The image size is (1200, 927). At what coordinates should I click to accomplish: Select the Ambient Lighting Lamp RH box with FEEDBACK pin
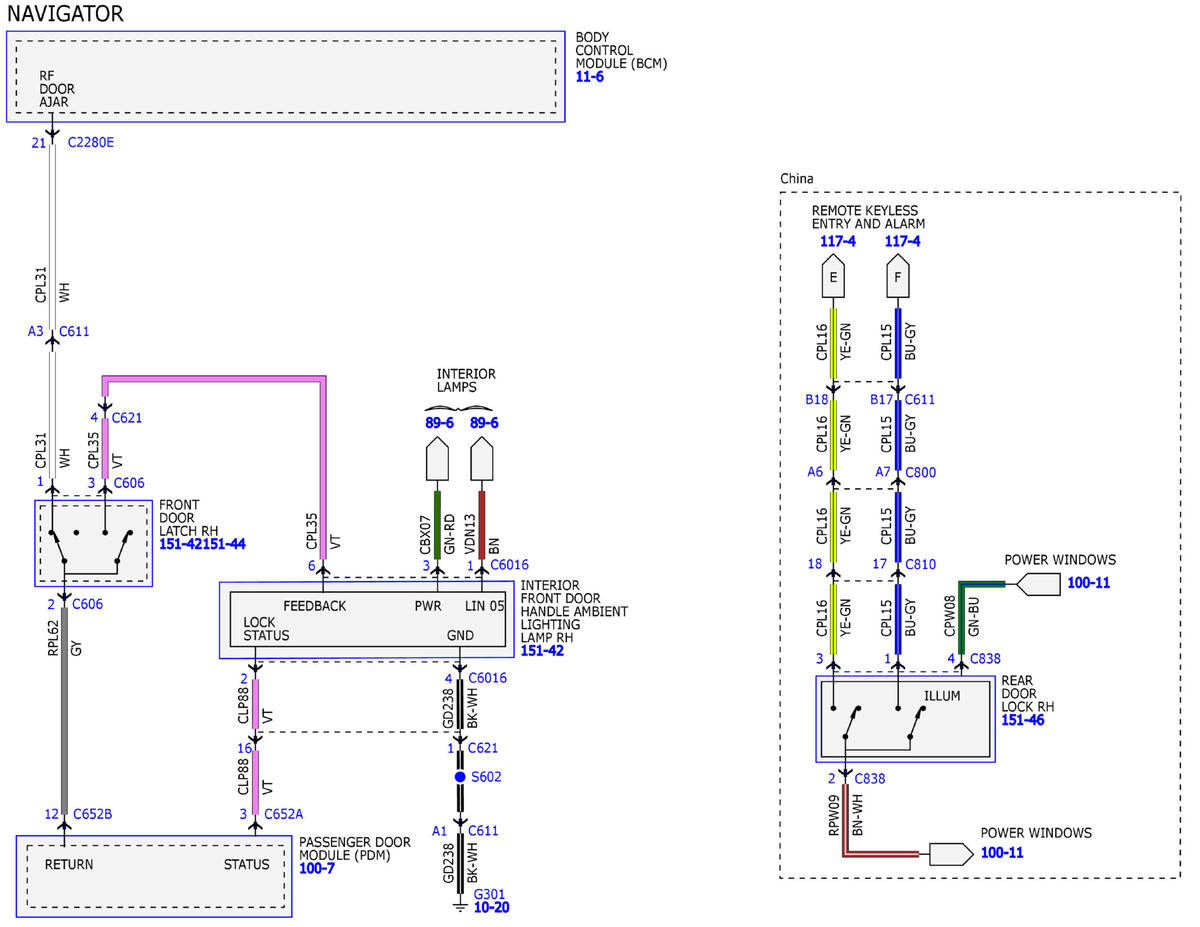tap(367, 620)
